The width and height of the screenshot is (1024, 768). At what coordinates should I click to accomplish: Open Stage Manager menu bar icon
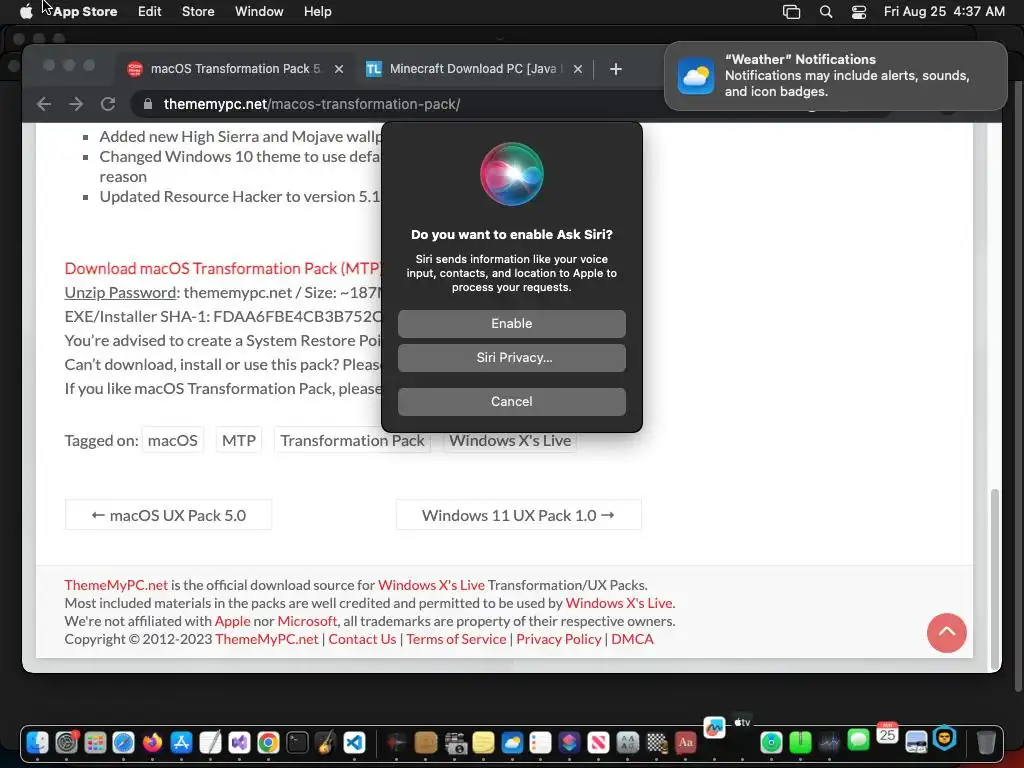pyautogui.click(x=792, y=11)
